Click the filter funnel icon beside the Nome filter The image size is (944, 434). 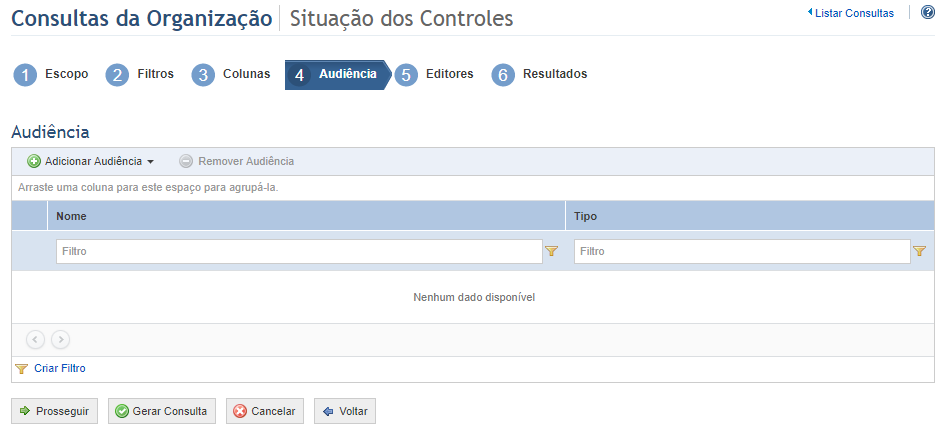551,251
